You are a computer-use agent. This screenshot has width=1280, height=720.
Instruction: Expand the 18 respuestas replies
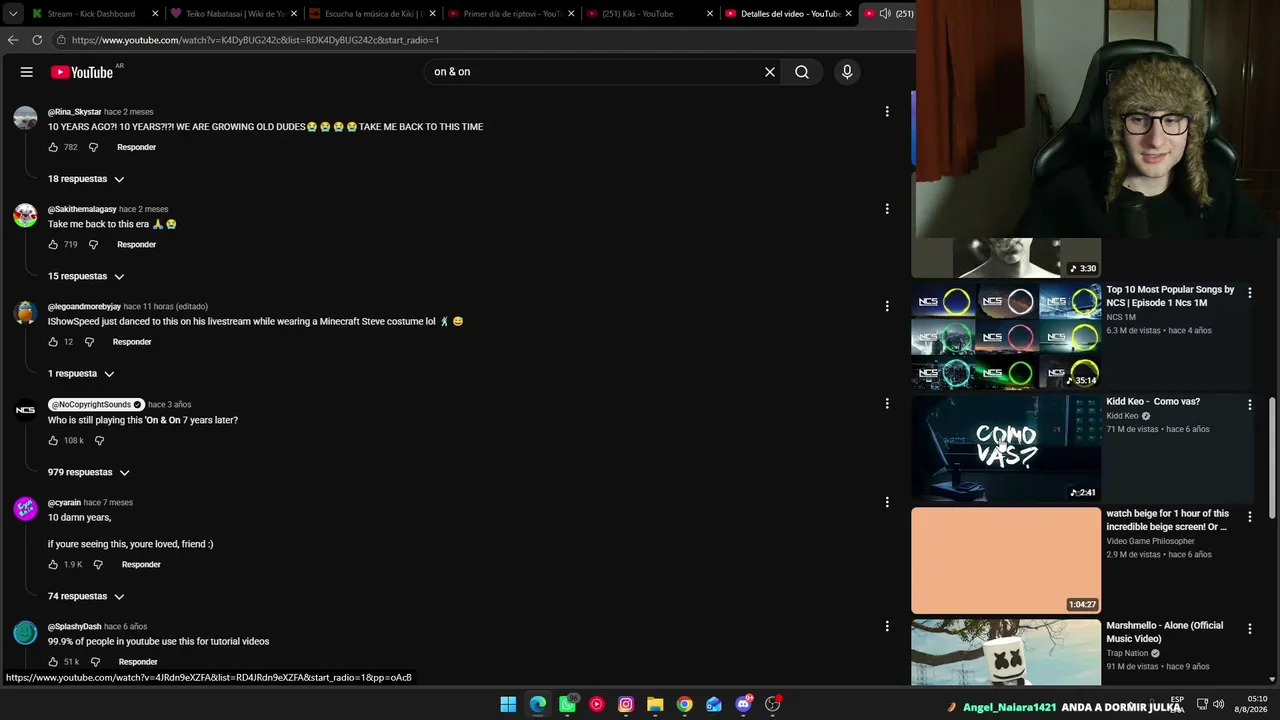[86, 179]
